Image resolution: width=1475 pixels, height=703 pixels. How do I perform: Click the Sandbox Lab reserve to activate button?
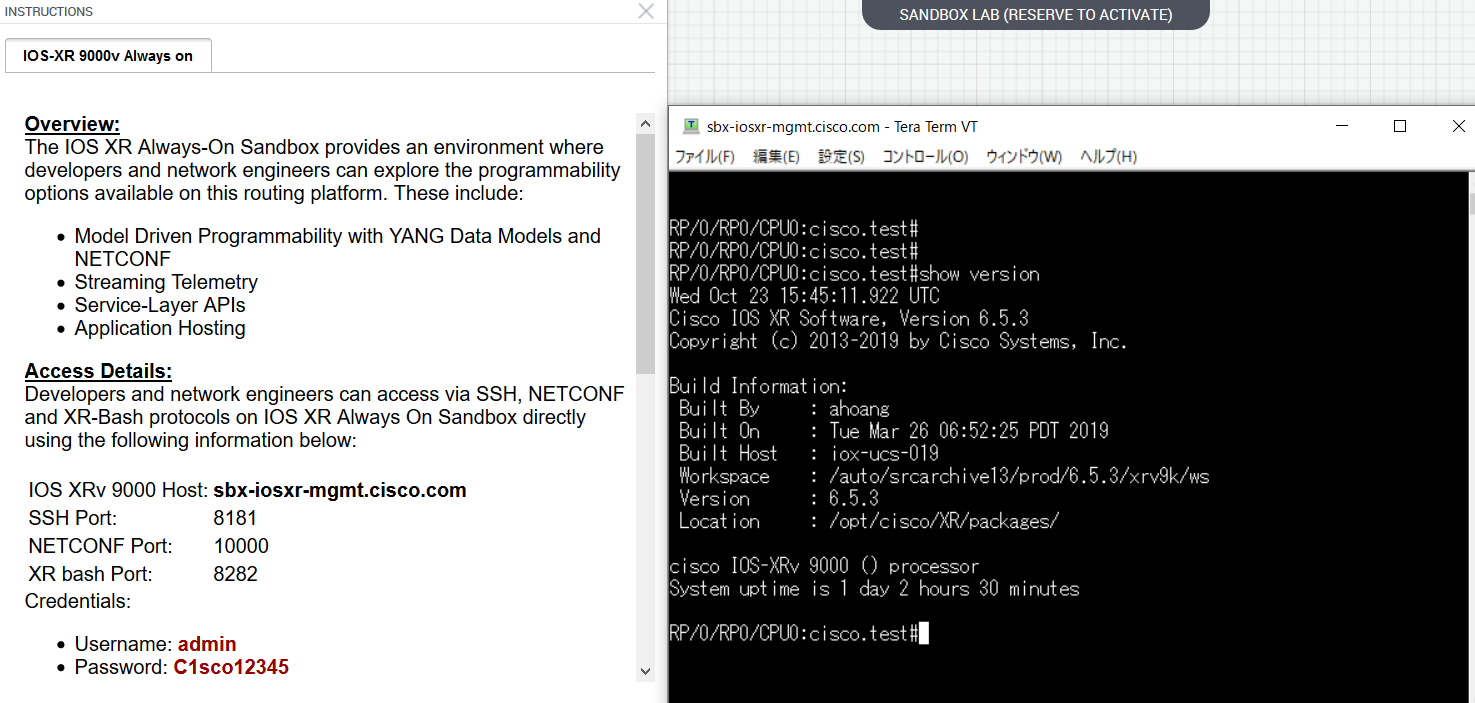(x=1036, y=15)
